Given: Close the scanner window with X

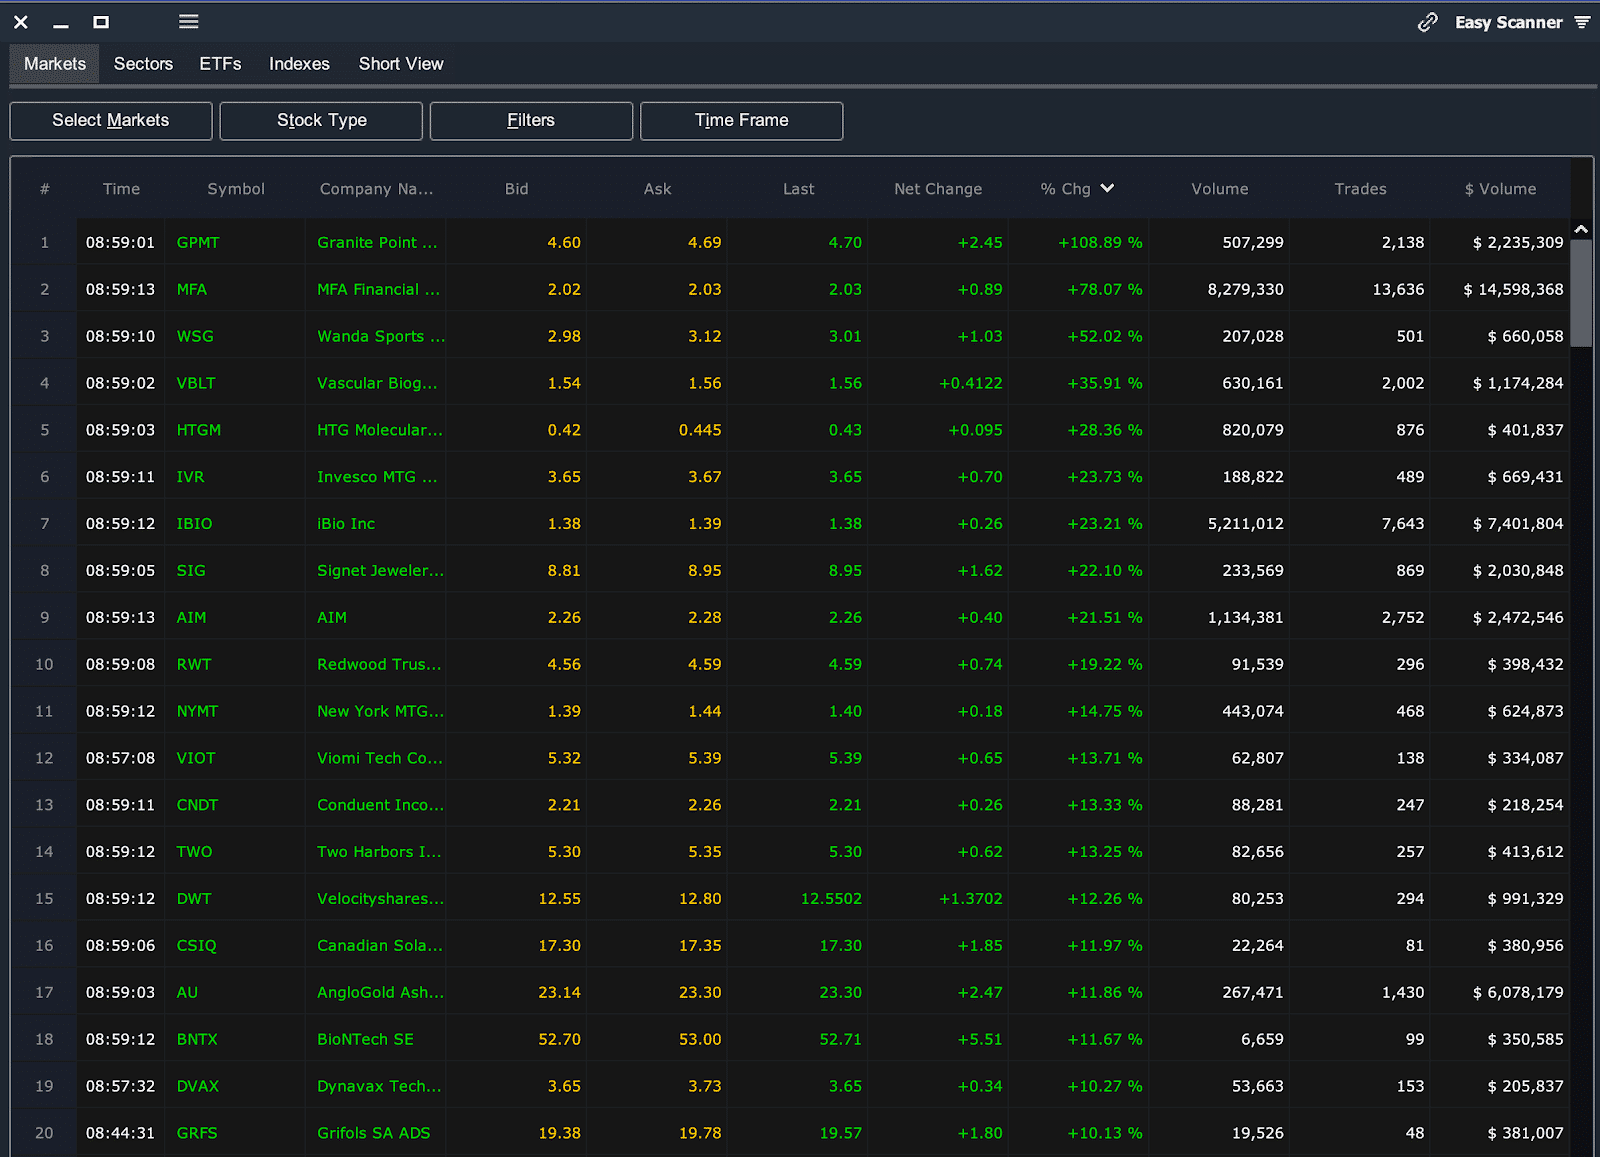Looking at the screenshot, I should (21, 22).
